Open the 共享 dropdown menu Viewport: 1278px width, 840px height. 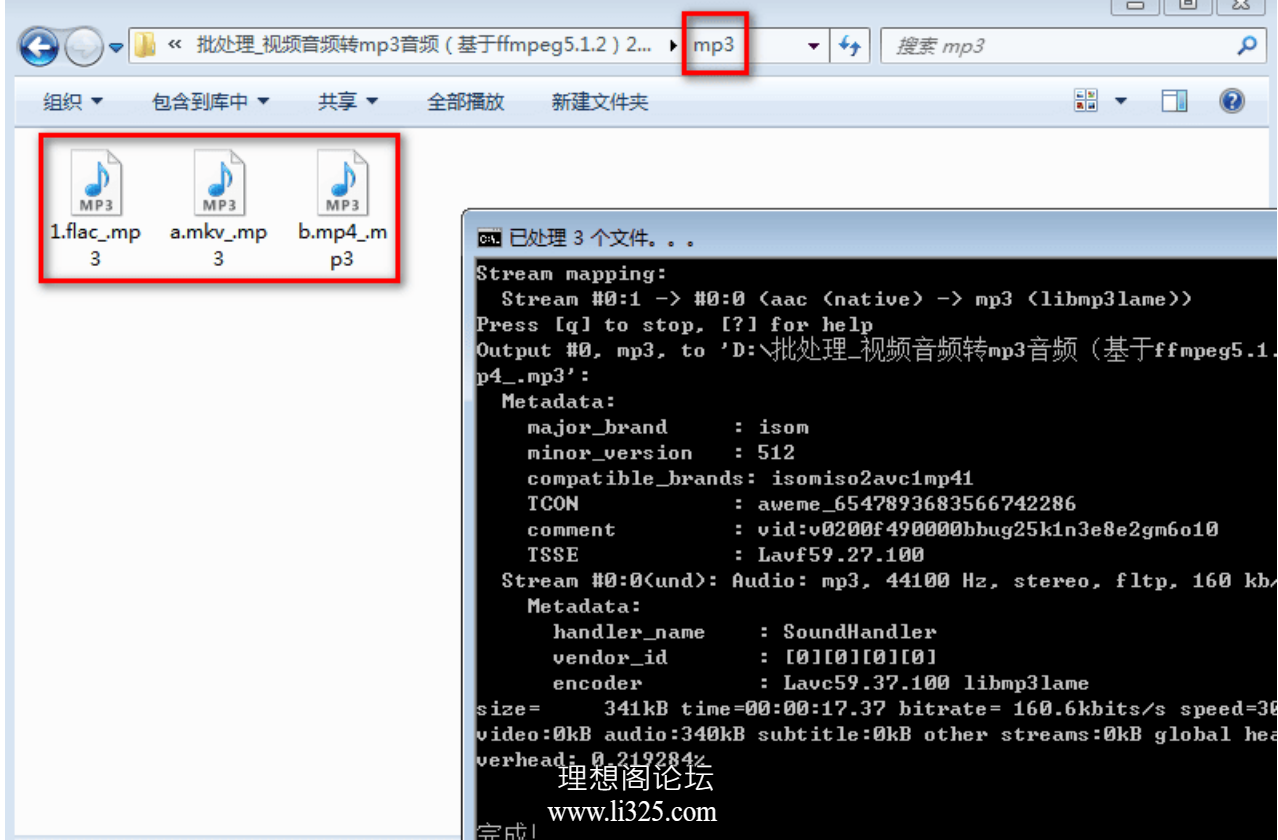pos(347,101)
